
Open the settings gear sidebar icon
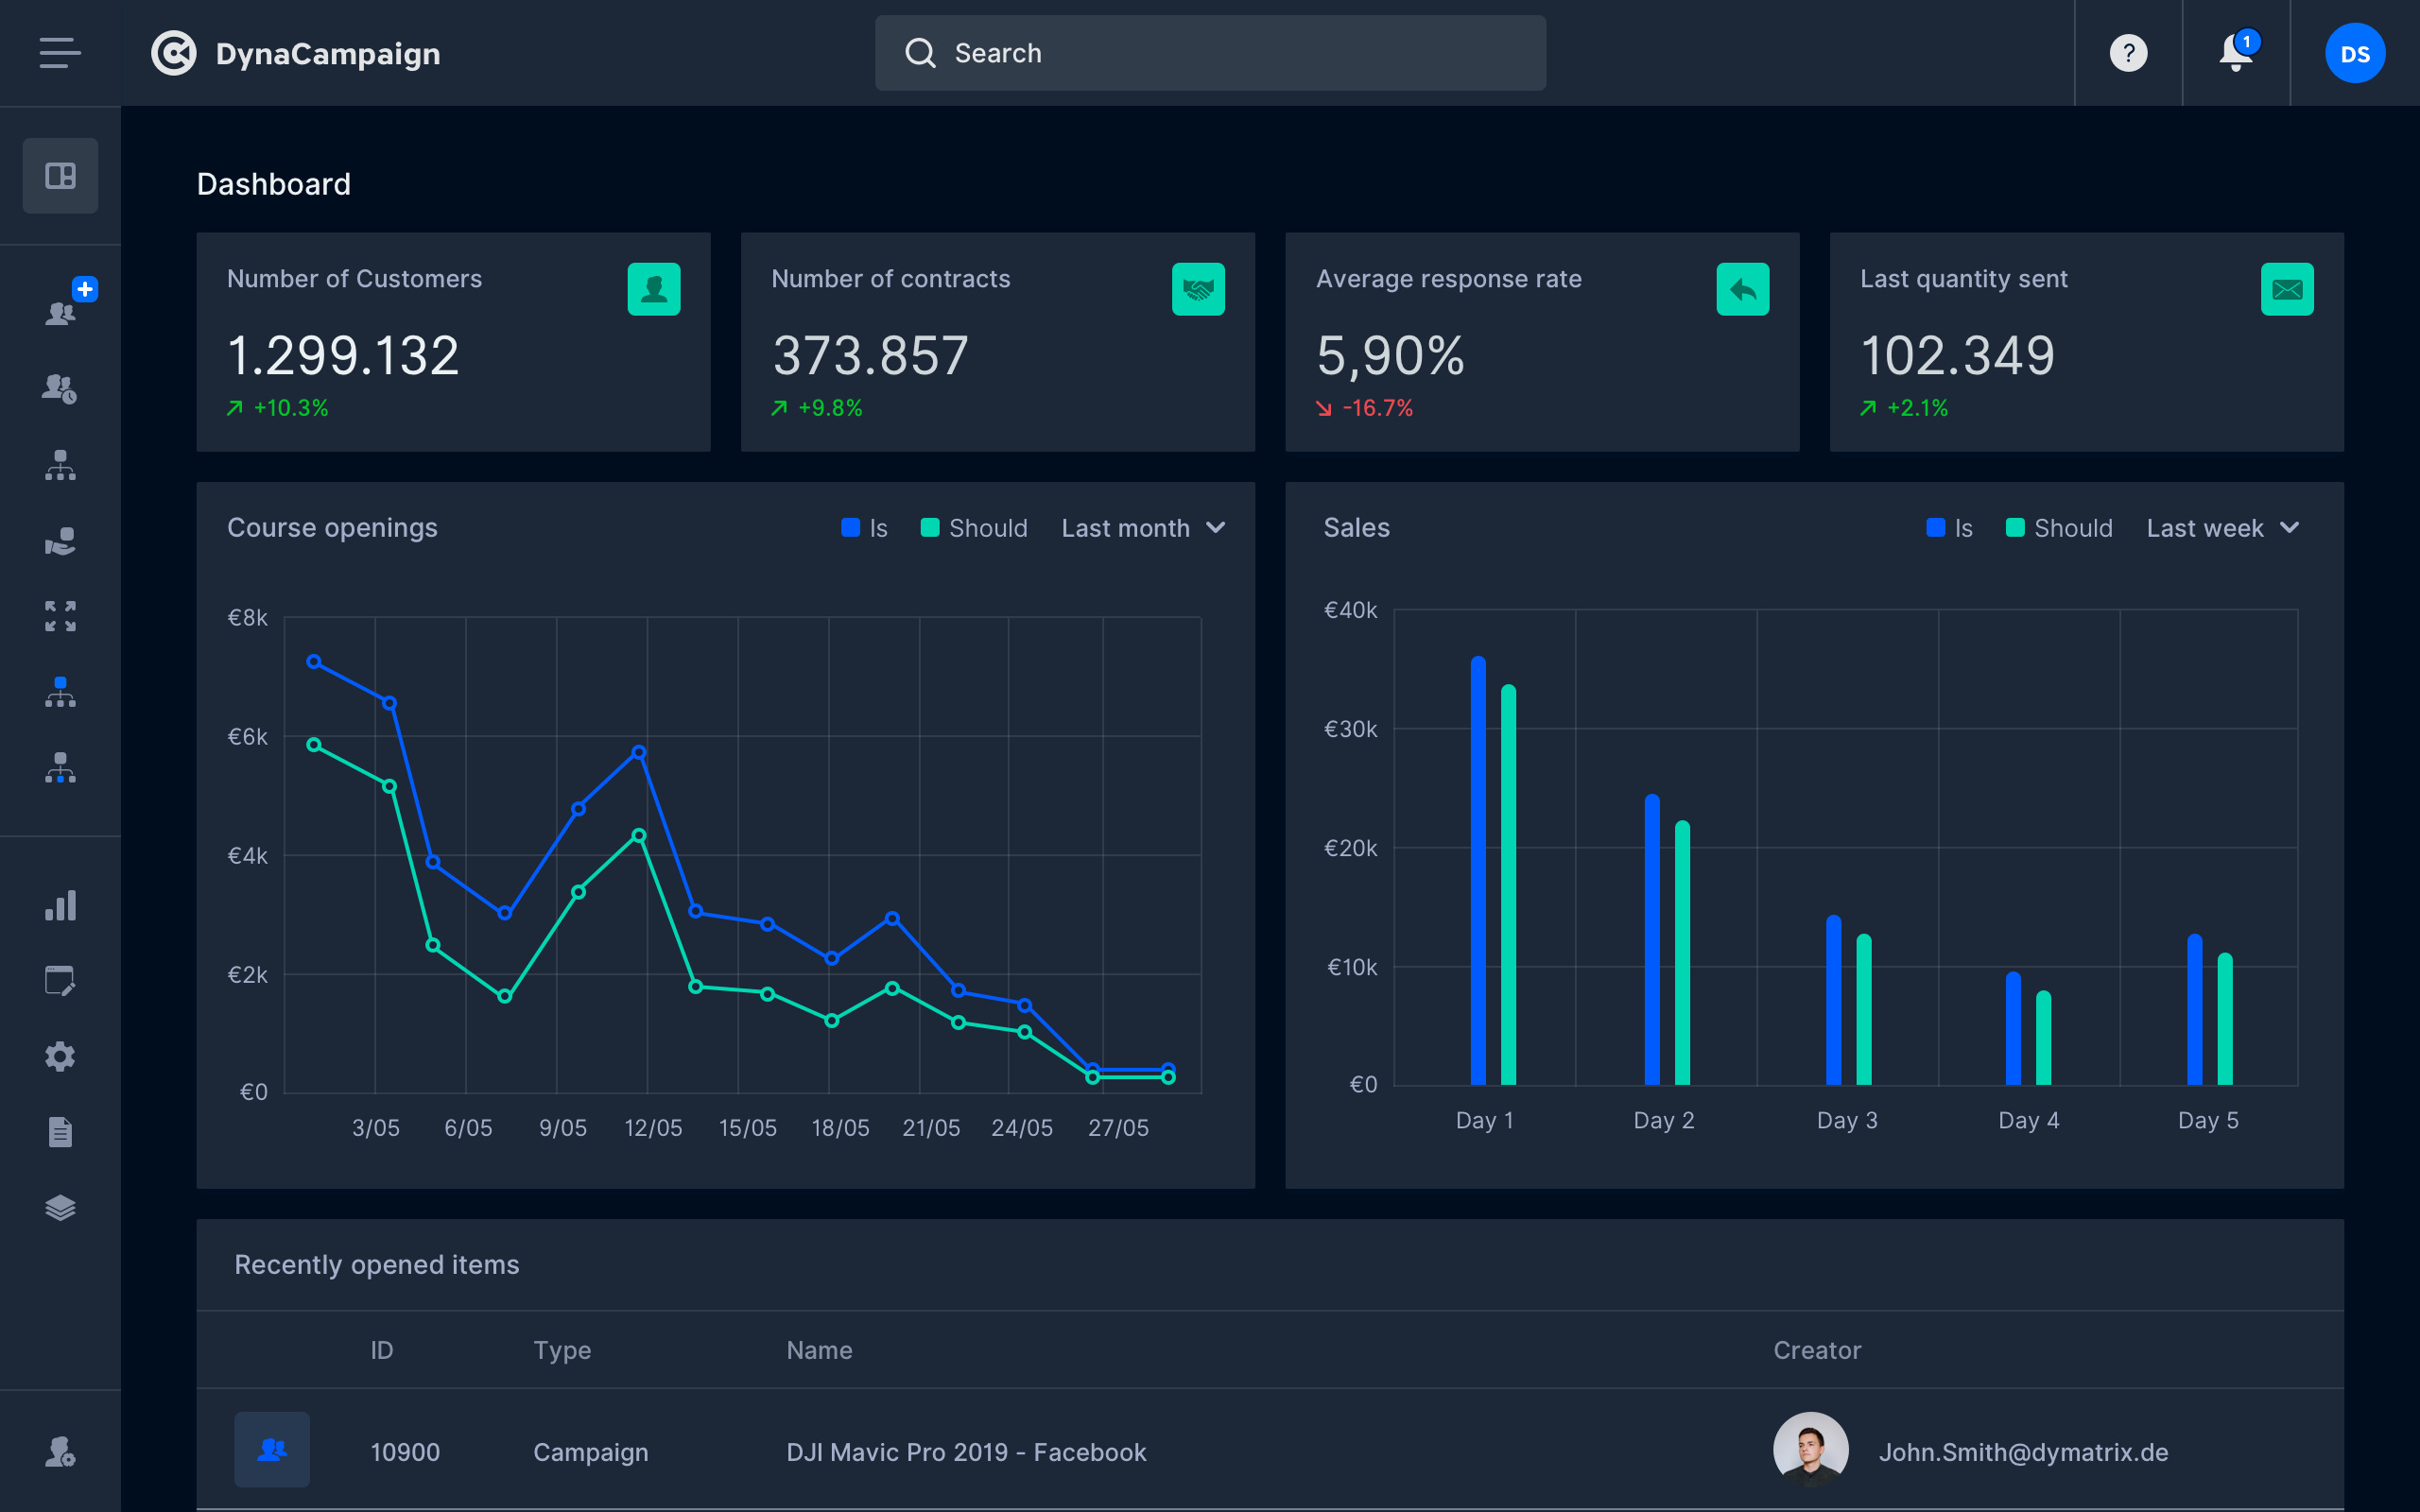(60, 1056)
